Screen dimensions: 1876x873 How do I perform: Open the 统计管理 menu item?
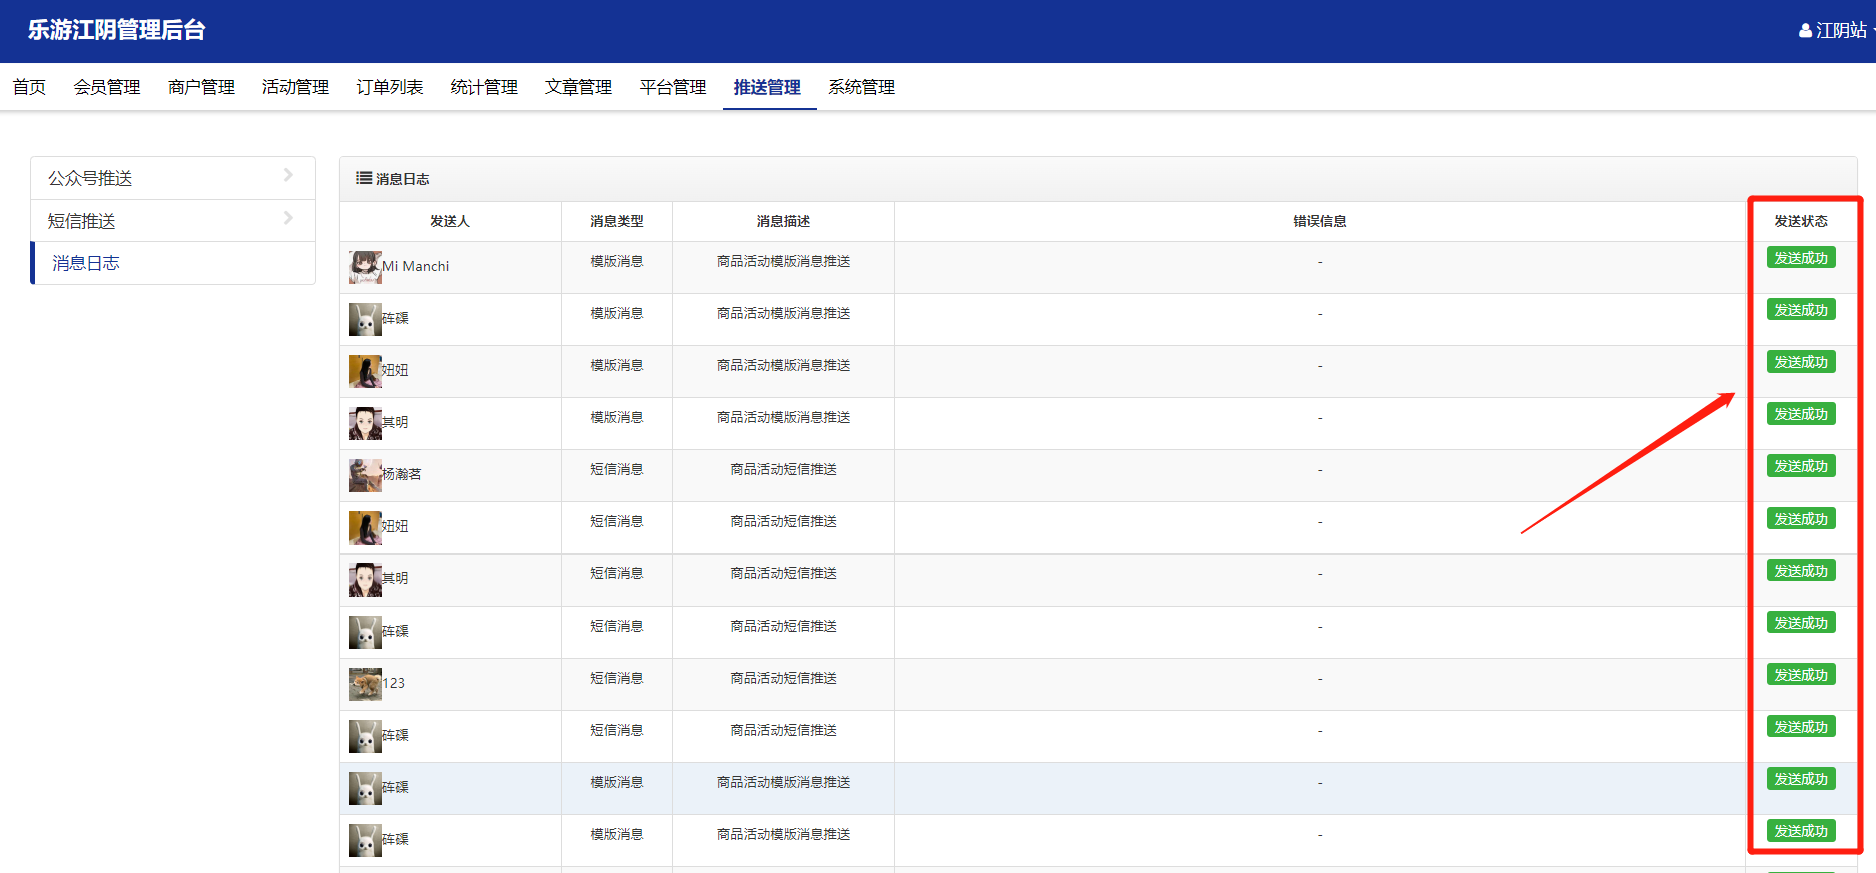tap(484, 87)
